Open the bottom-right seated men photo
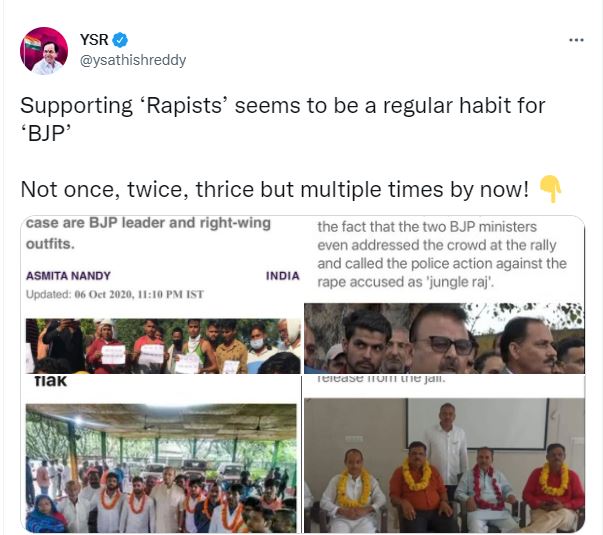The height and width of the screenshot is (535, 603). tap(444, 454)
